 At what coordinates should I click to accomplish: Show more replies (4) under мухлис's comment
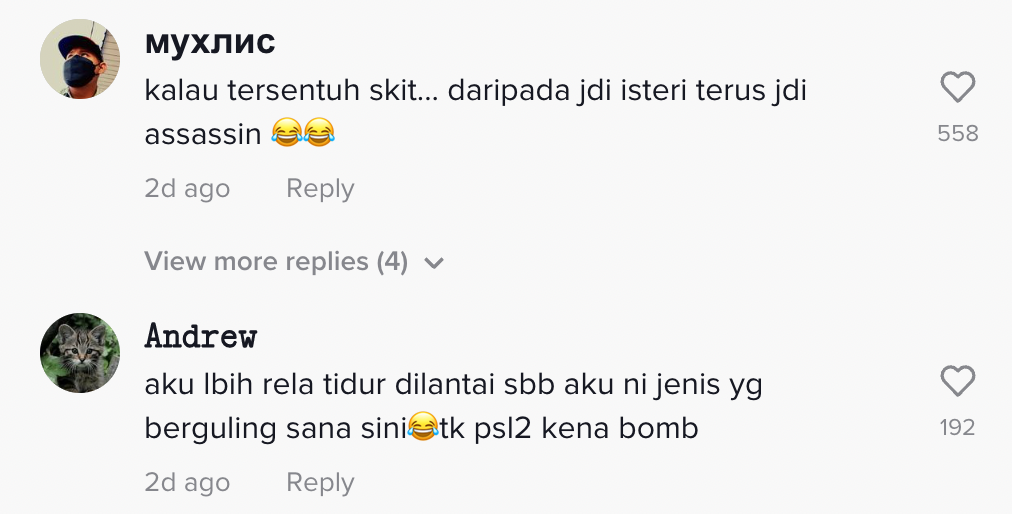tap(276, 262)
